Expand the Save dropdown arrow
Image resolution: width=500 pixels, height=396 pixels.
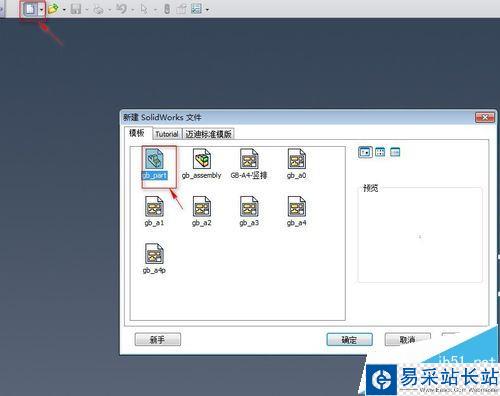(x=86, y=10)
